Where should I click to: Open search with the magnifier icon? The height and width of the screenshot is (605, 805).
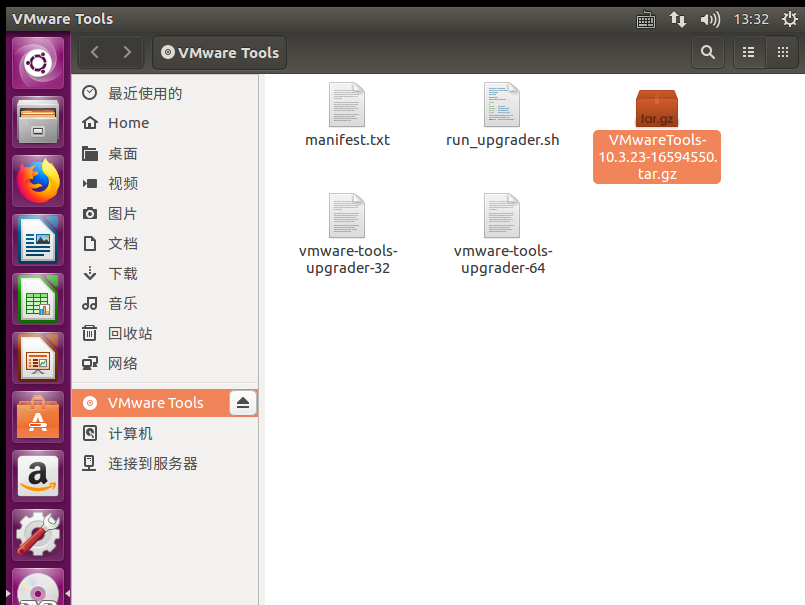pyautogui.click(x=707, y=52)
